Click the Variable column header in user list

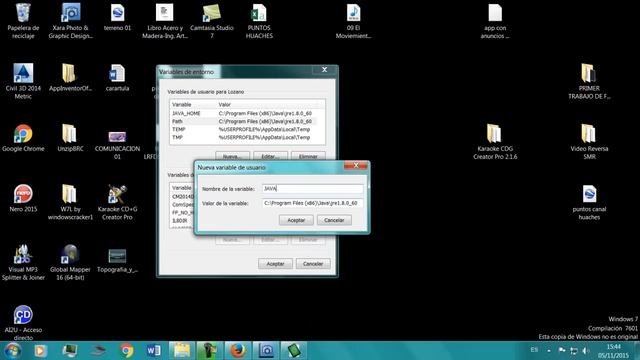tap(193, 104)
